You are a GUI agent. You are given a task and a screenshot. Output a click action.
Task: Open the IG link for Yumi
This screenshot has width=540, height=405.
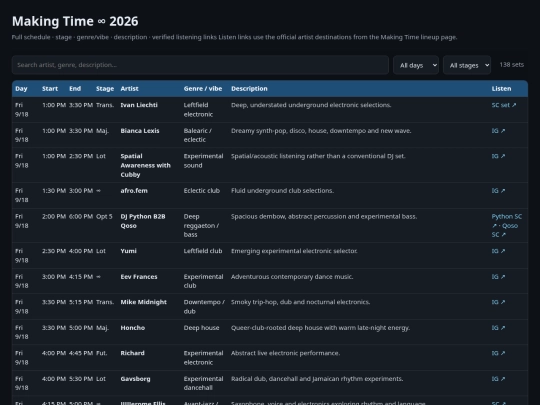[x=498, y=251]
